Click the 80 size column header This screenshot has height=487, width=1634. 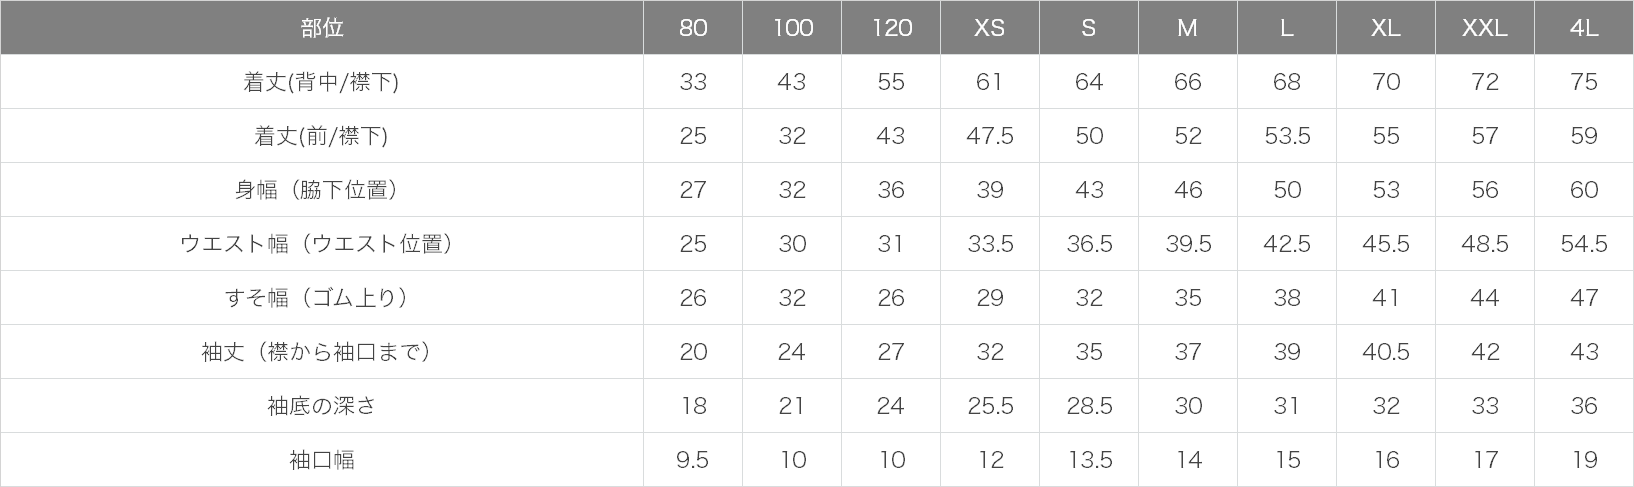click(692, 28)
